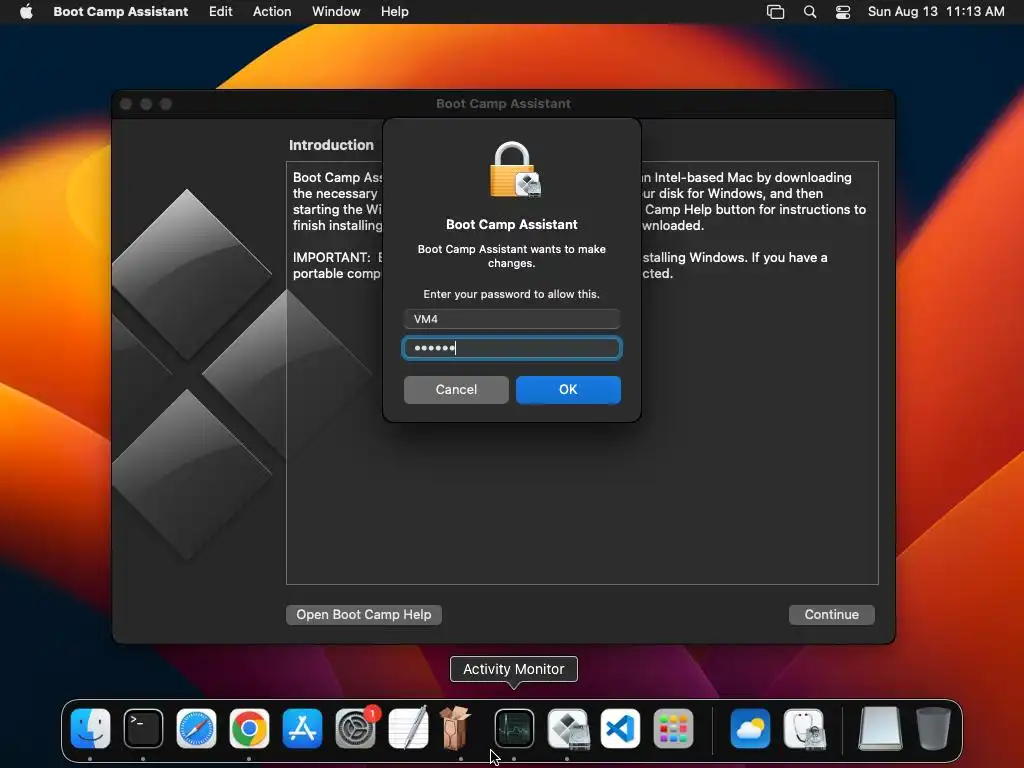Click the VM4 username field
Image resolution: width=1024 pixels, height=768 pixels.
(512, 319)
